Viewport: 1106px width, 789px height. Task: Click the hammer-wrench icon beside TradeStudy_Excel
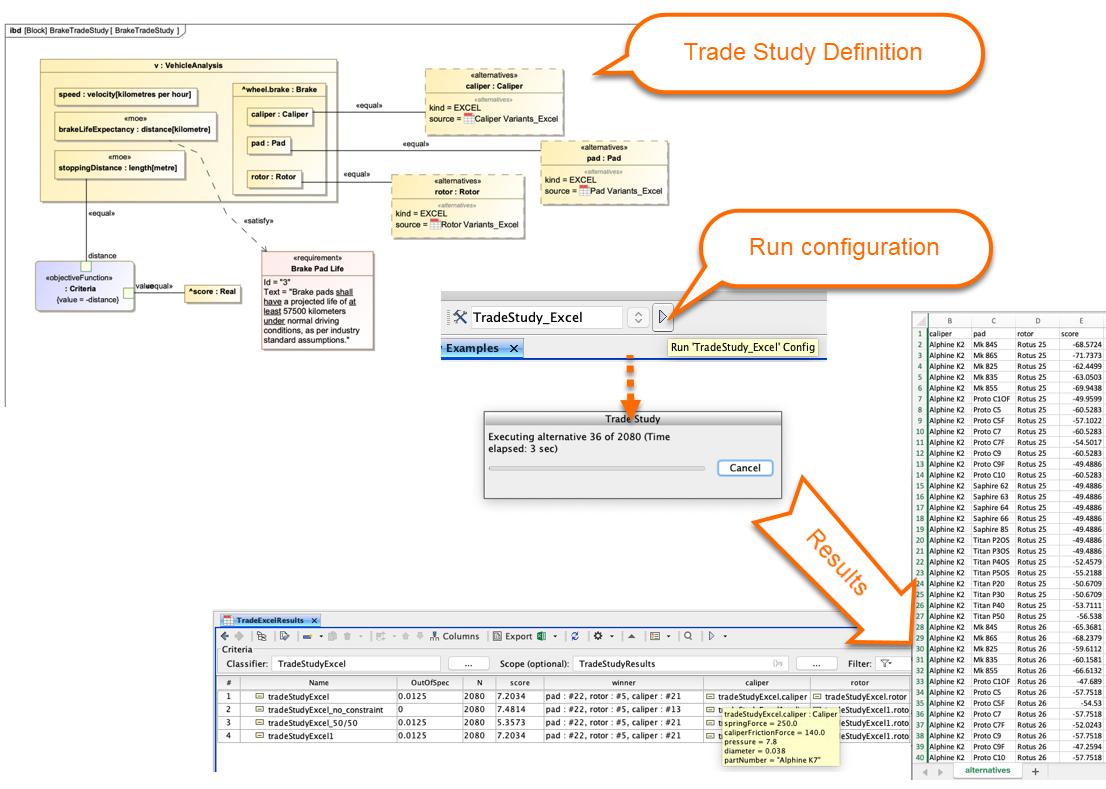(459, 318)
